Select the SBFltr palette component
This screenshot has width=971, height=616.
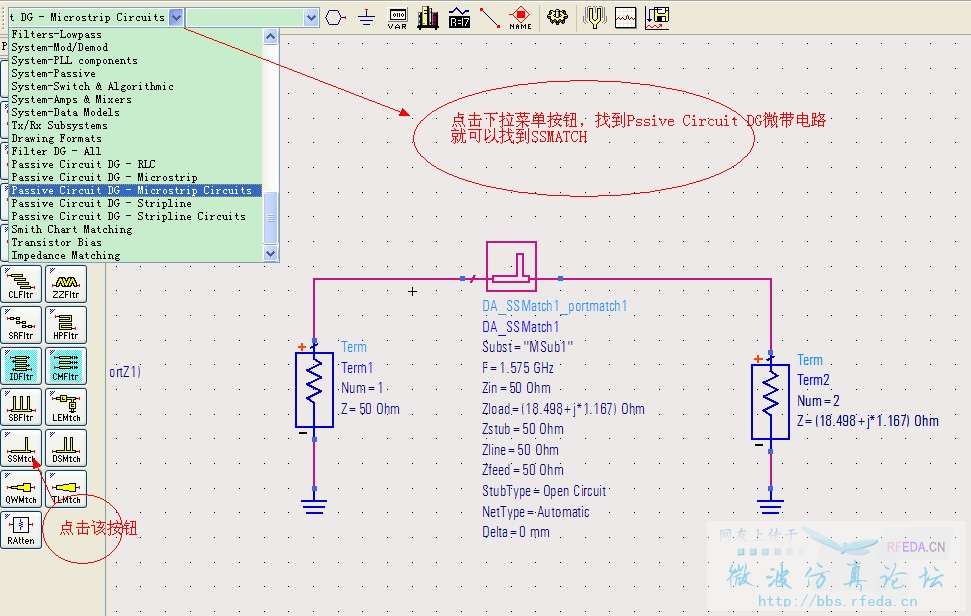21,407
